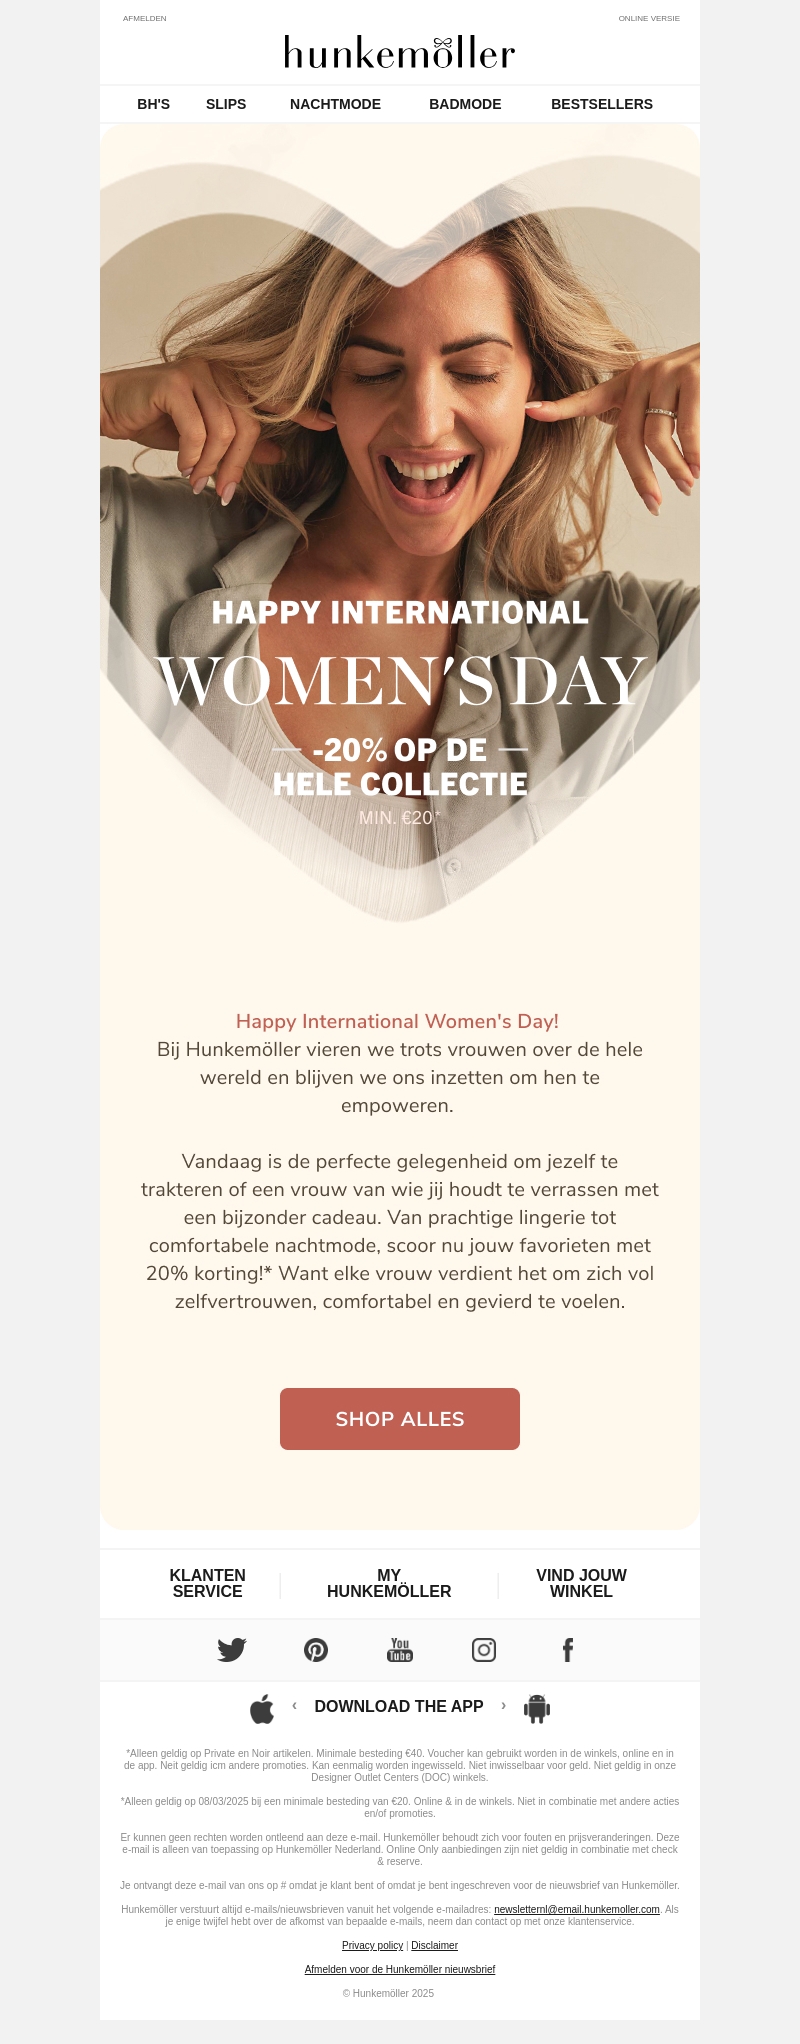Open the Pinterest social icon
The height and width of the screenshot is (2044, 800).
(316, 1650)
